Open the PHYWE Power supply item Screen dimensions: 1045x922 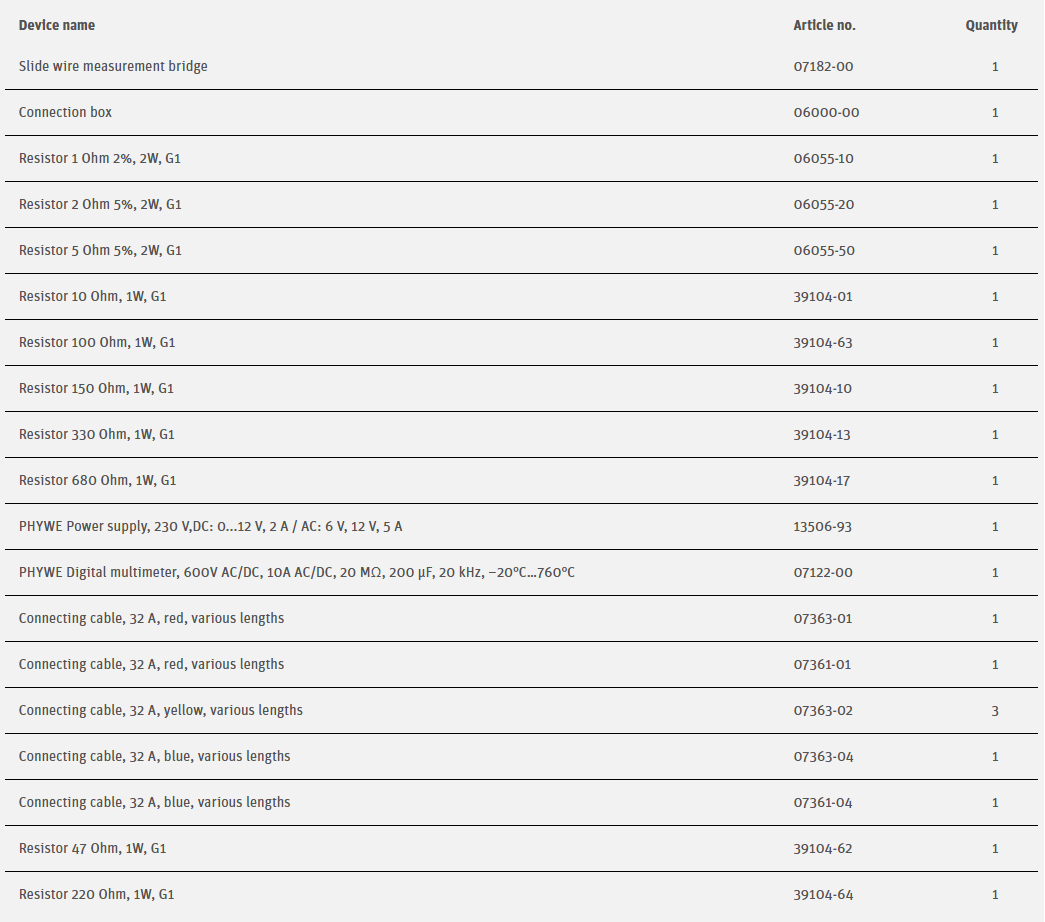coord(210,526)
